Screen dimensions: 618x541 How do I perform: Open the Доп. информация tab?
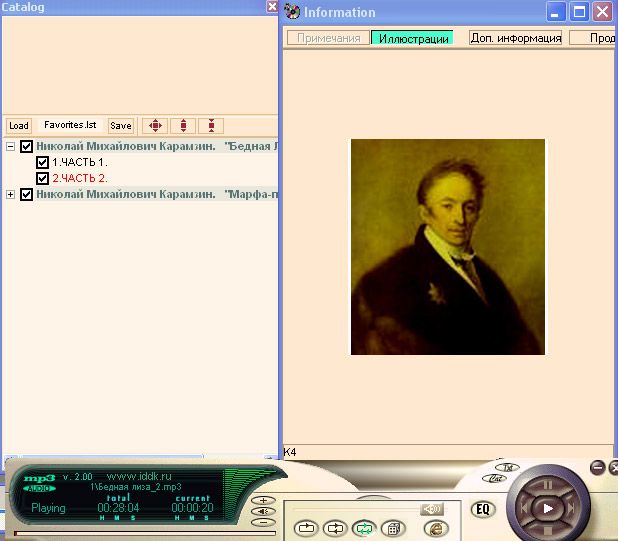pos(515,38)
